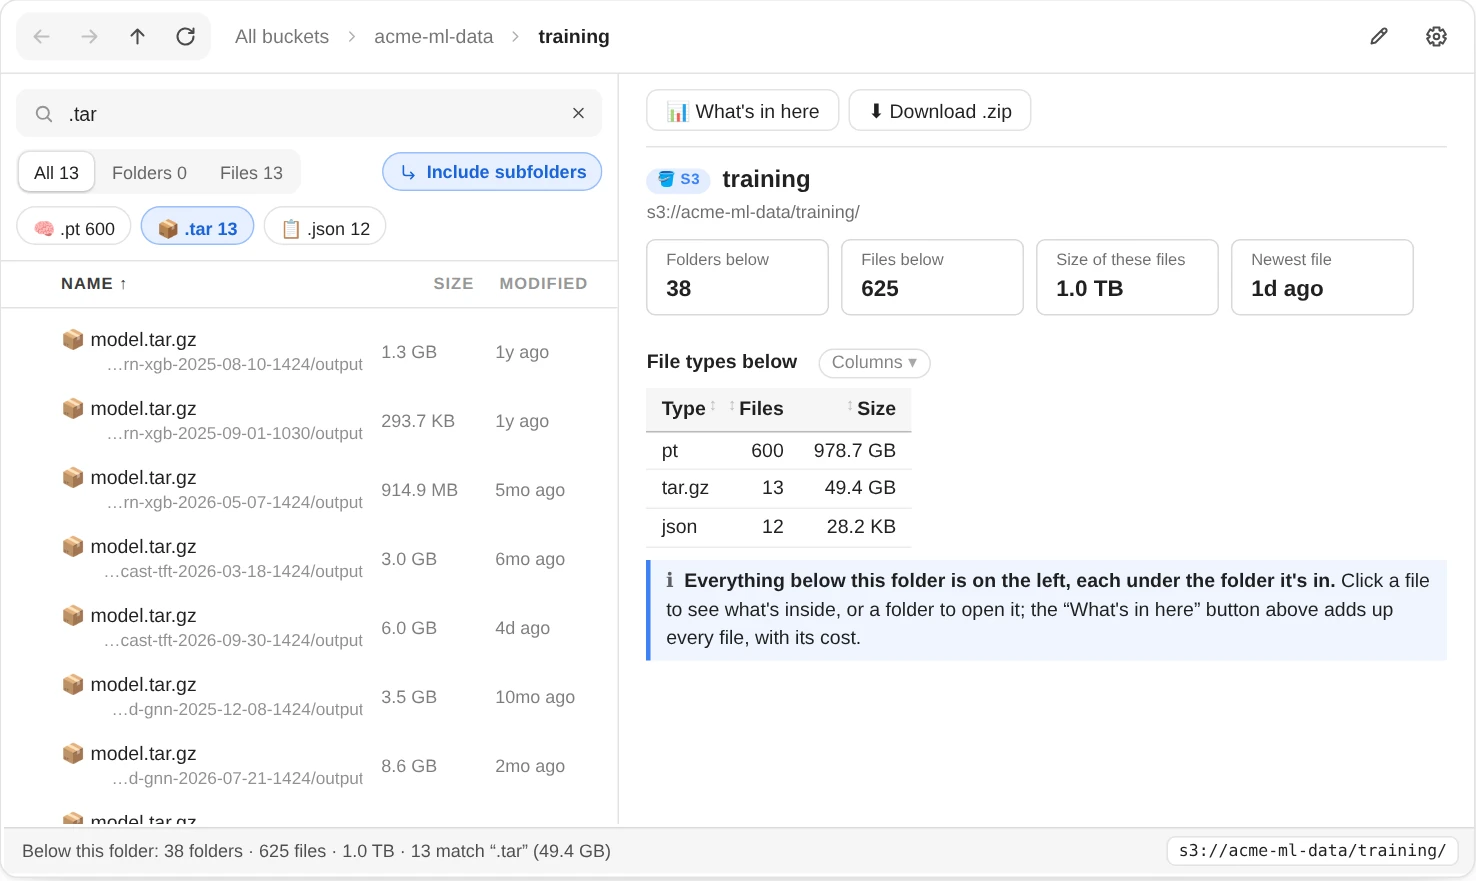Click the S3 bucket badge

[x=678, y=180]
